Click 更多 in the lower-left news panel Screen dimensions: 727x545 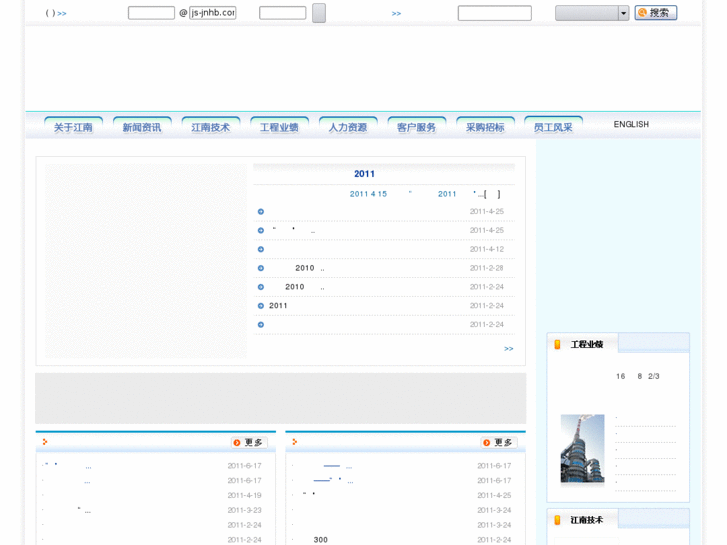[249, 442]
